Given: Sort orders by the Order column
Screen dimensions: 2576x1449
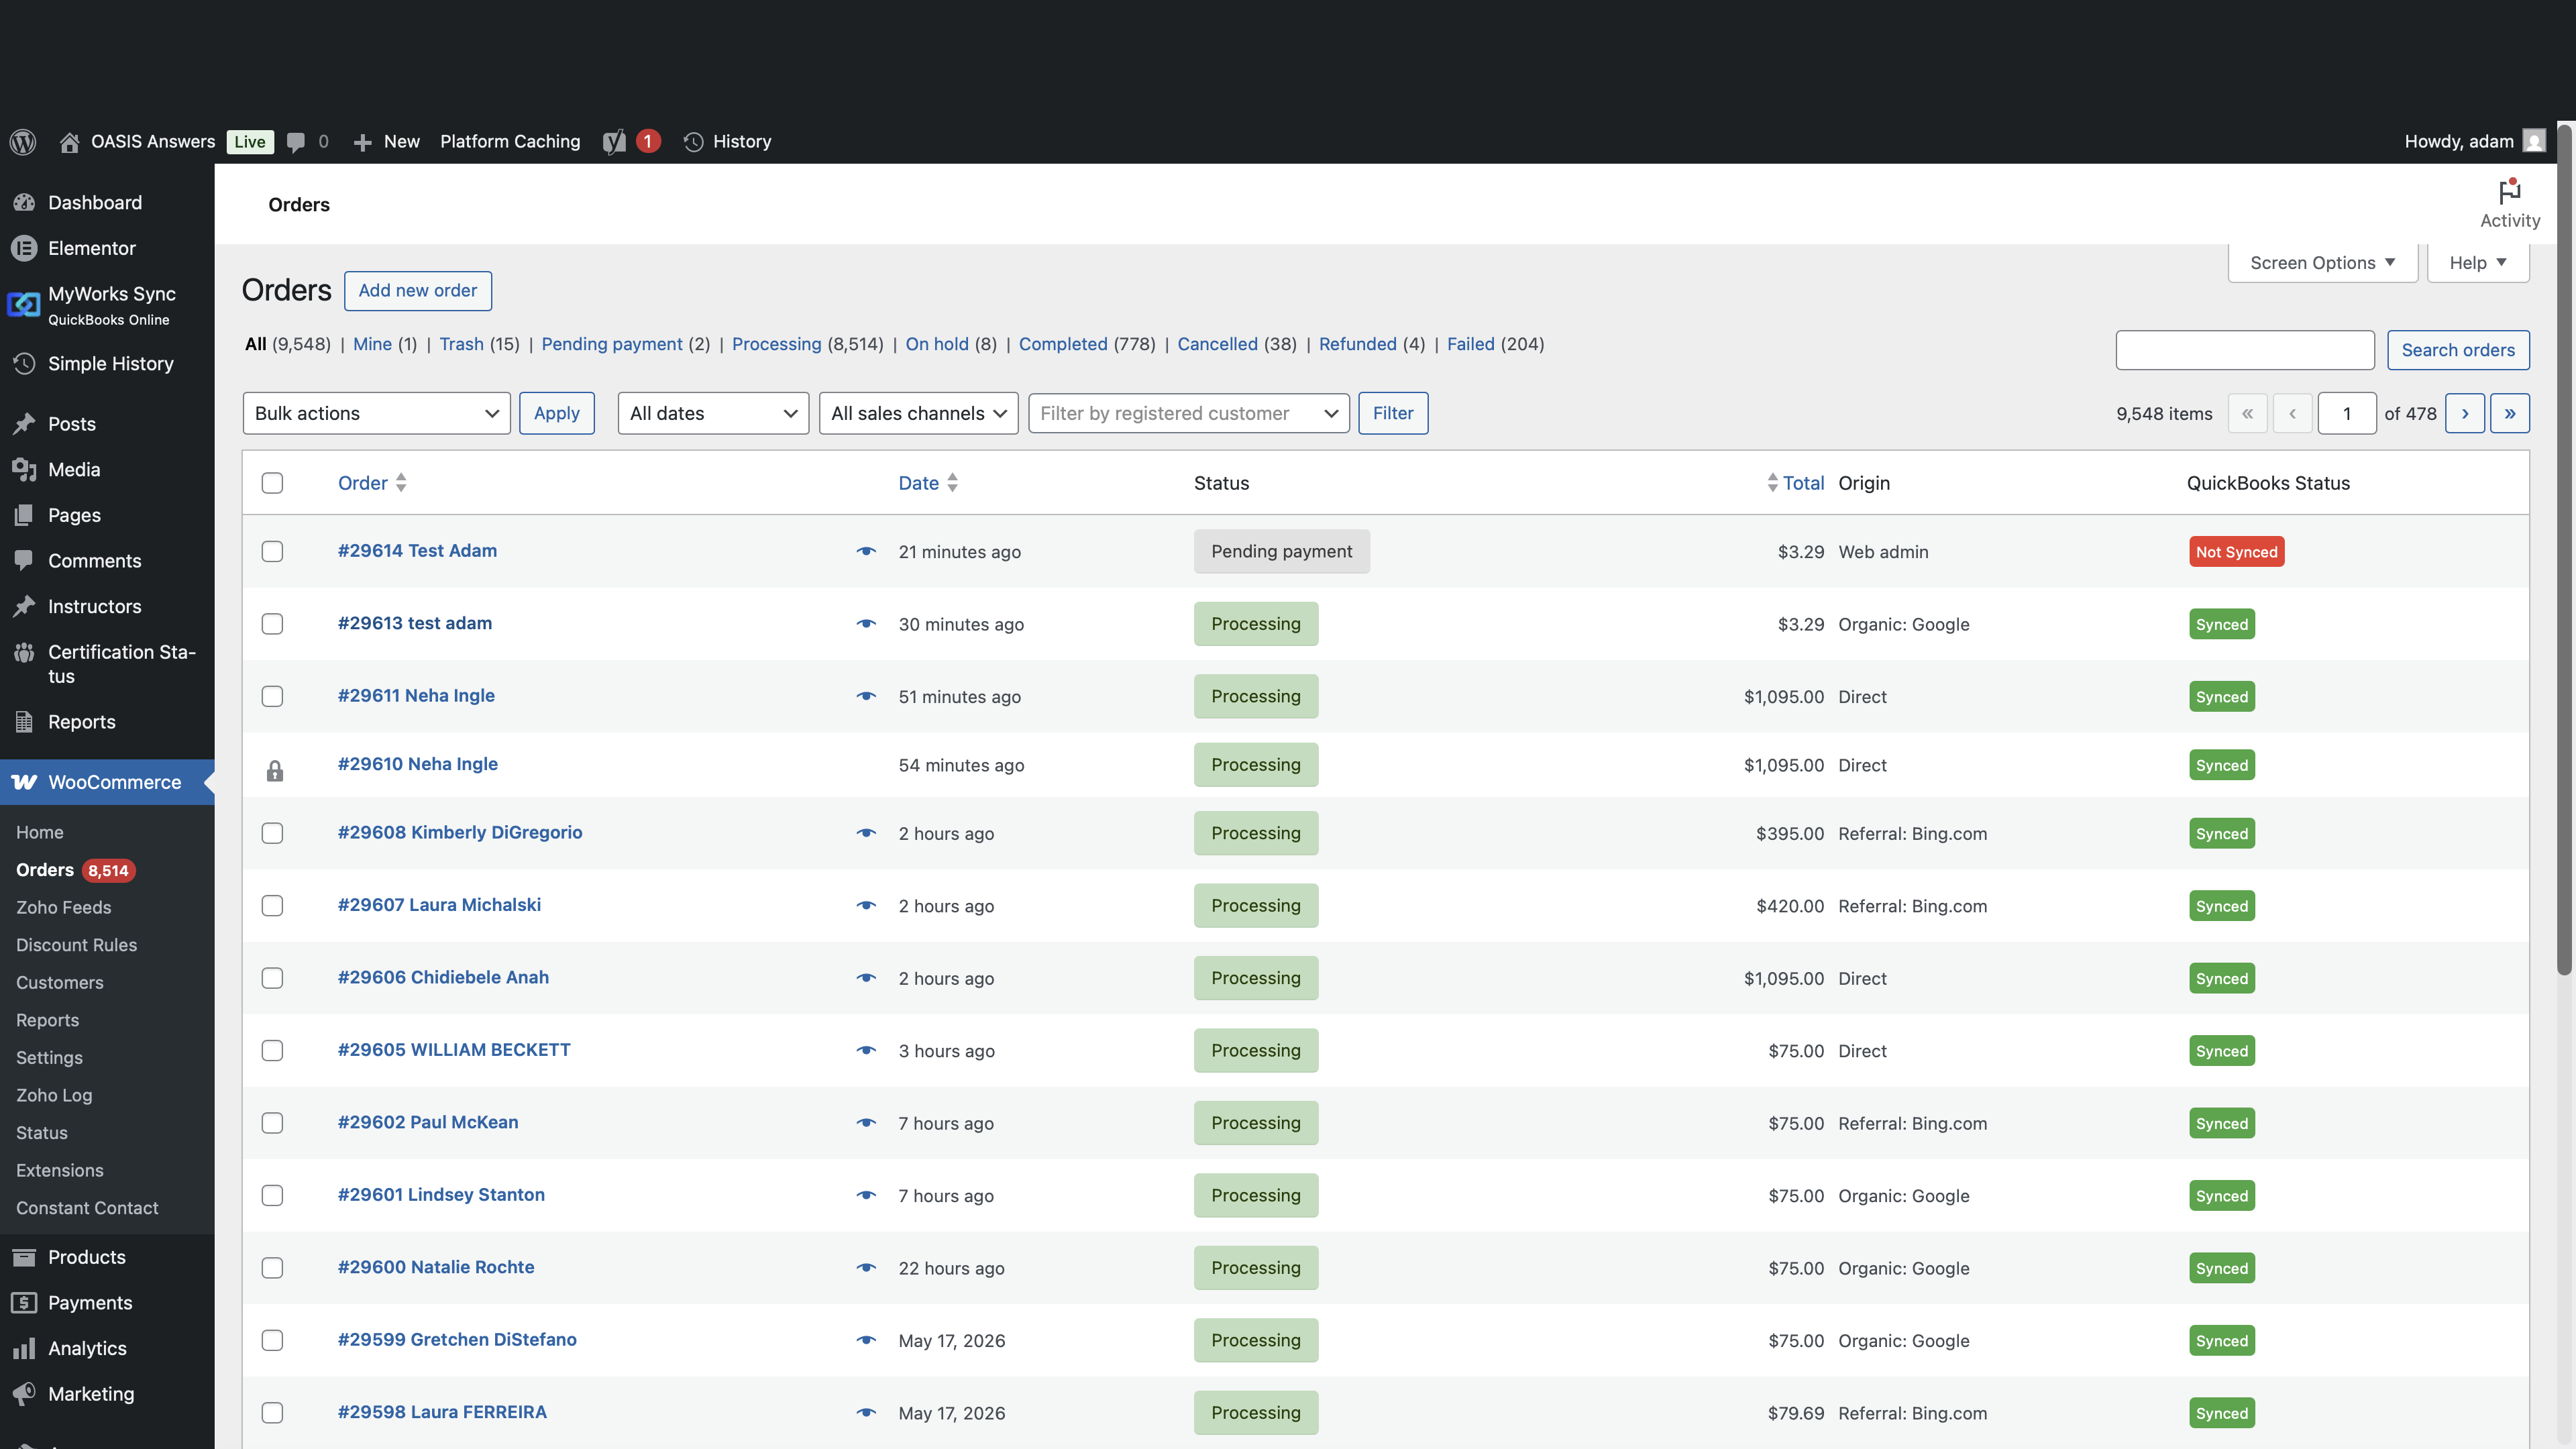Looking at the screenshot, I should click(372, 483).
